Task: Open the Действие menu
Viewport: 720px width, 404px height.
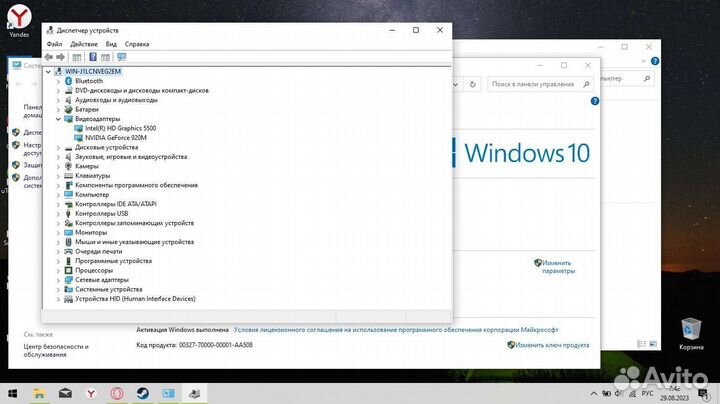Action: [84, 44]
